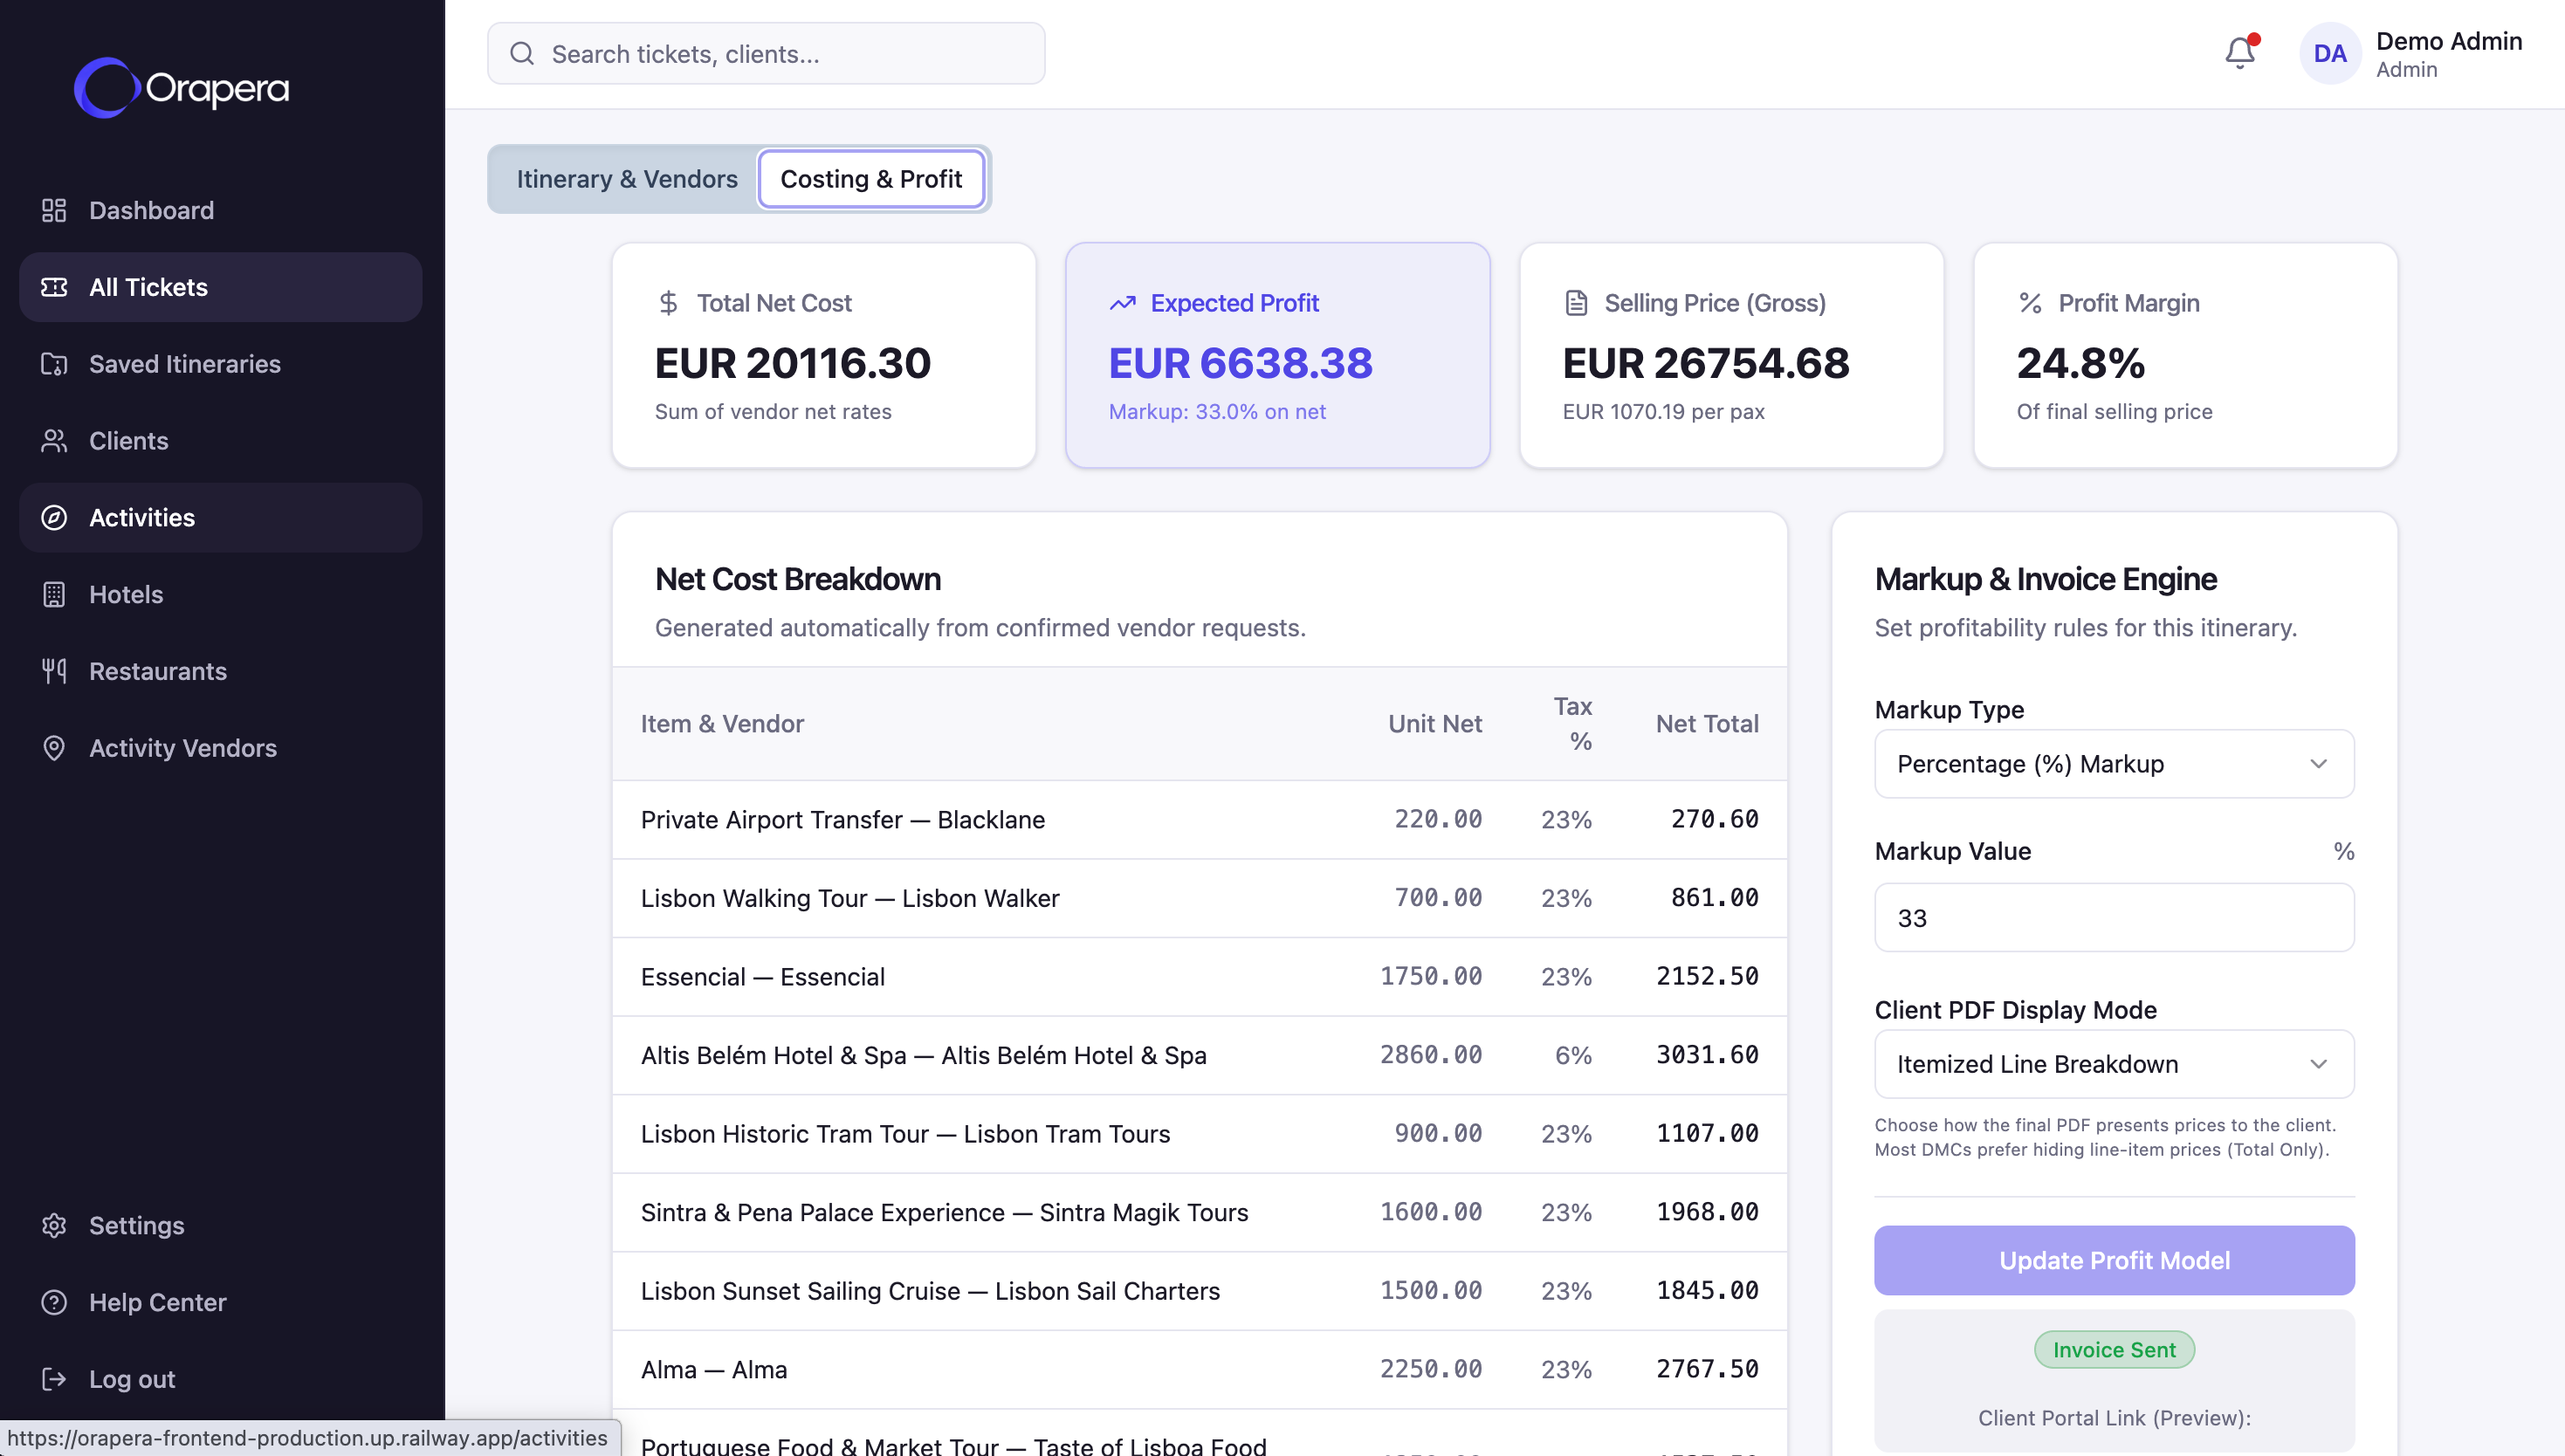
Task: Click Sintra & Pena Palace Experience row
Action: point(1199,1212)
